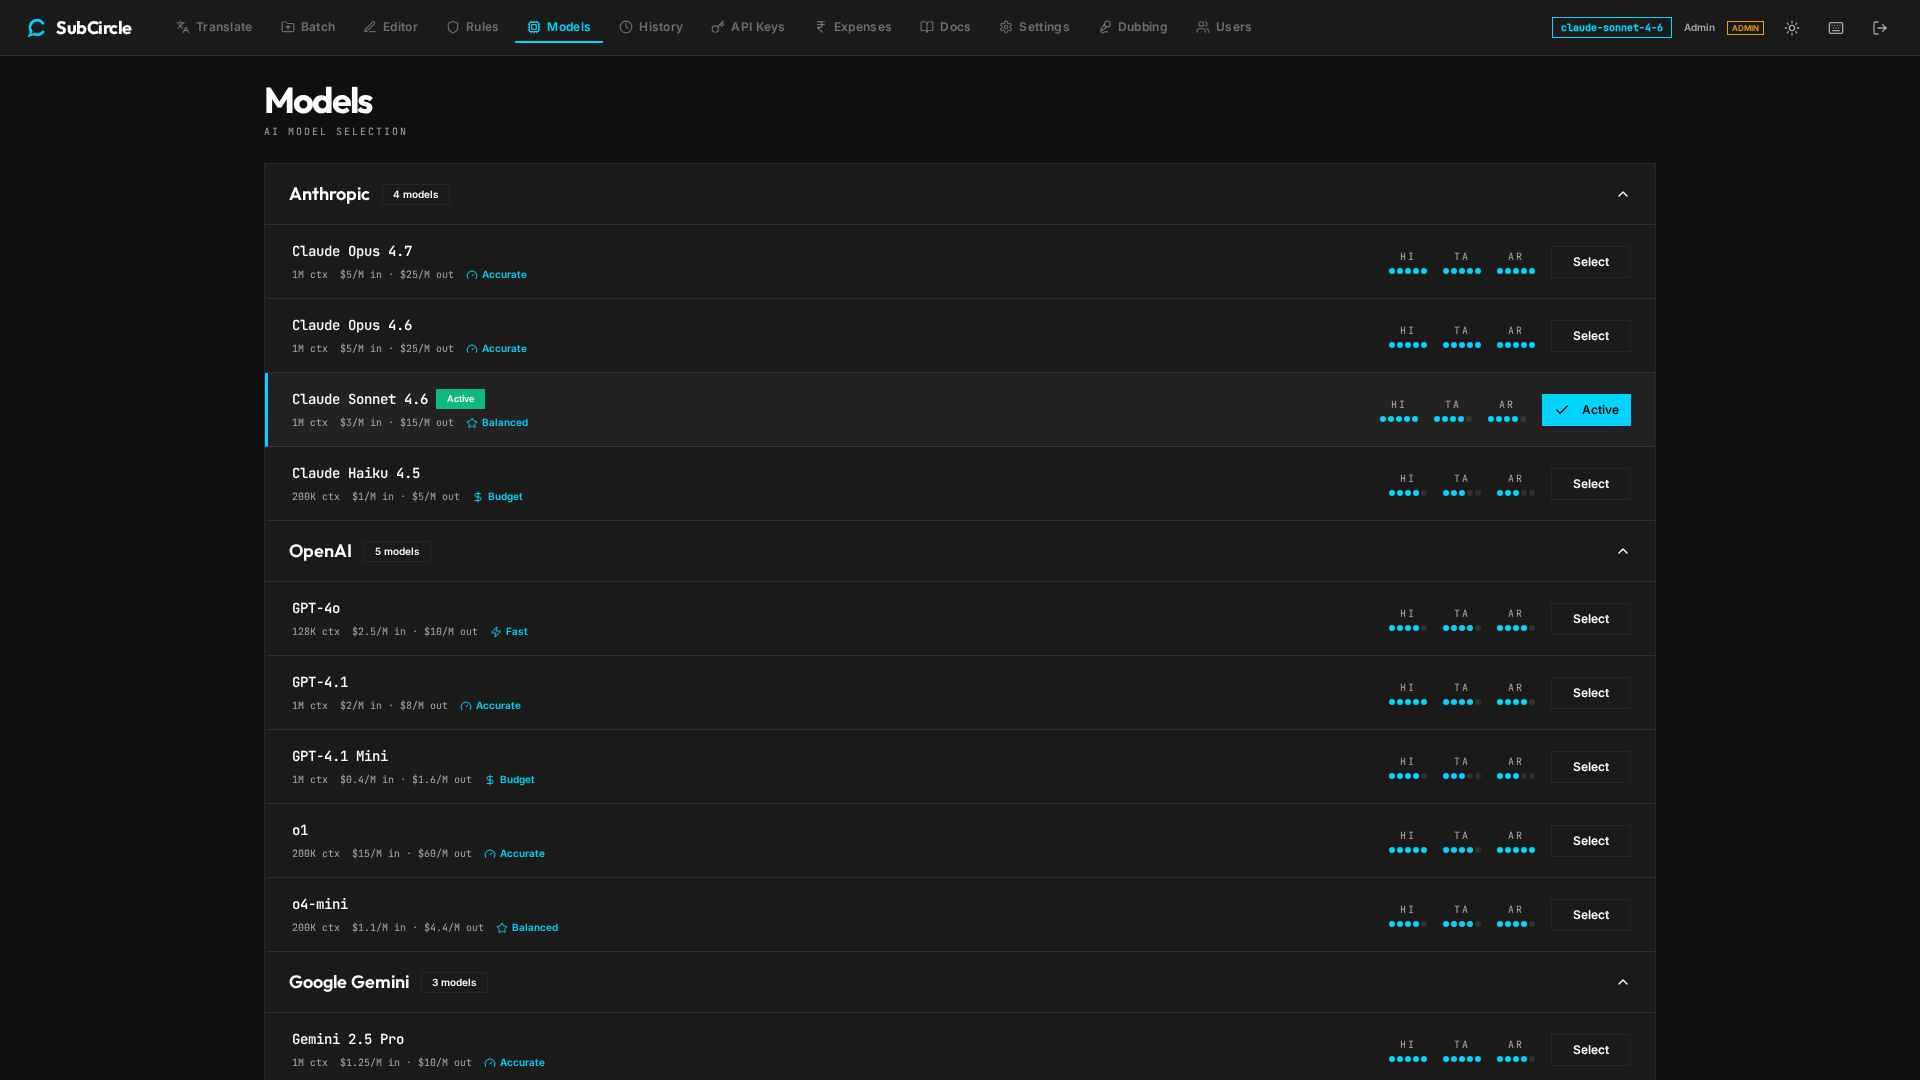Viewport: 1920px width, 1080px height.
Task: Select the Claude Opus 4.7 model
Action: [1591, 262]
